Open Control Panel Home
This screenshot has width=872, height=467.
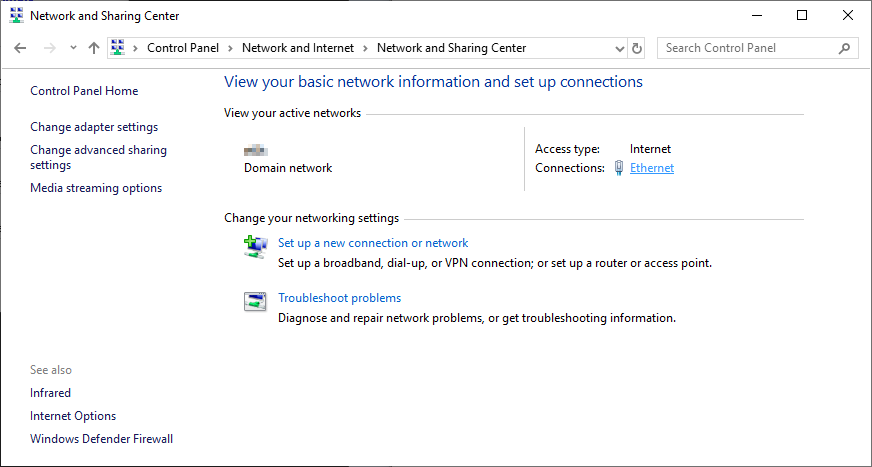(84, 91)
